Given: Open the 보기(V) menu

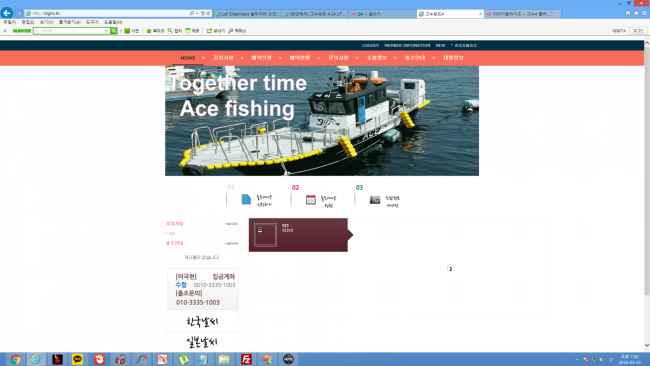Looking at the screenshot, I should click(x=46, y=22).
